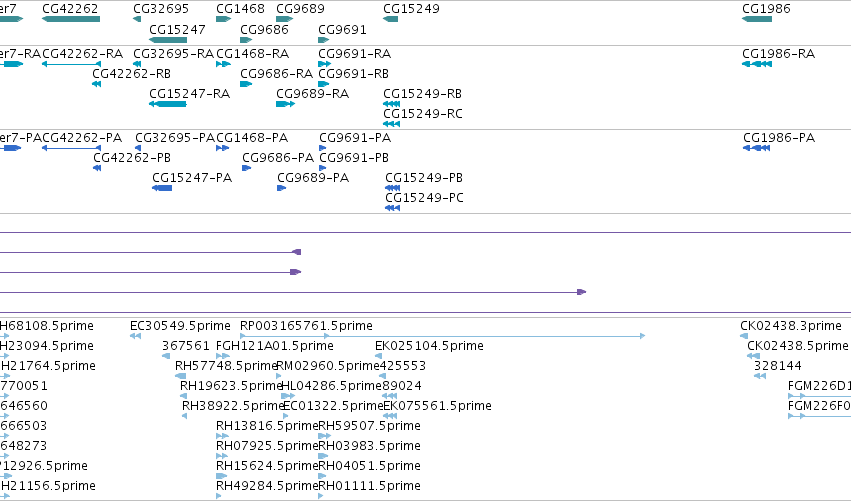Select the CG15247-PA protein glyph
The image size is (851, 501).
[162, 188]
